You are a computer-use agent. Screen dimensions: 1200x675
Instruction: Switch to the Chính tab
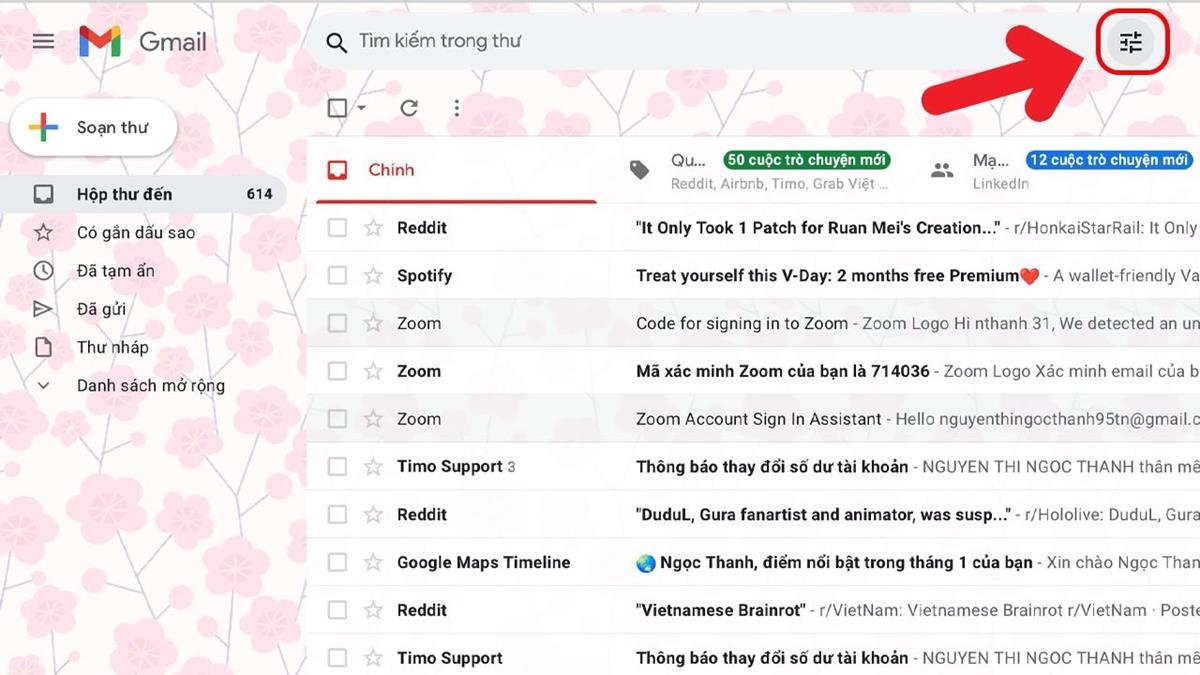[390, 170]
